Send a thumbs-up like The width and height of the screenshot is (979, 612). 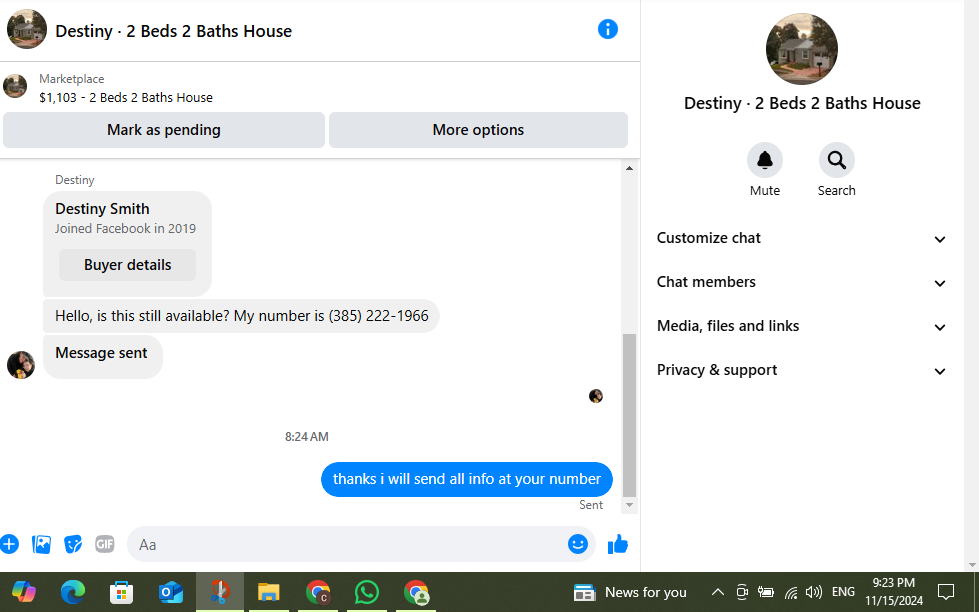pyautogui.click(x=617, y=544)
